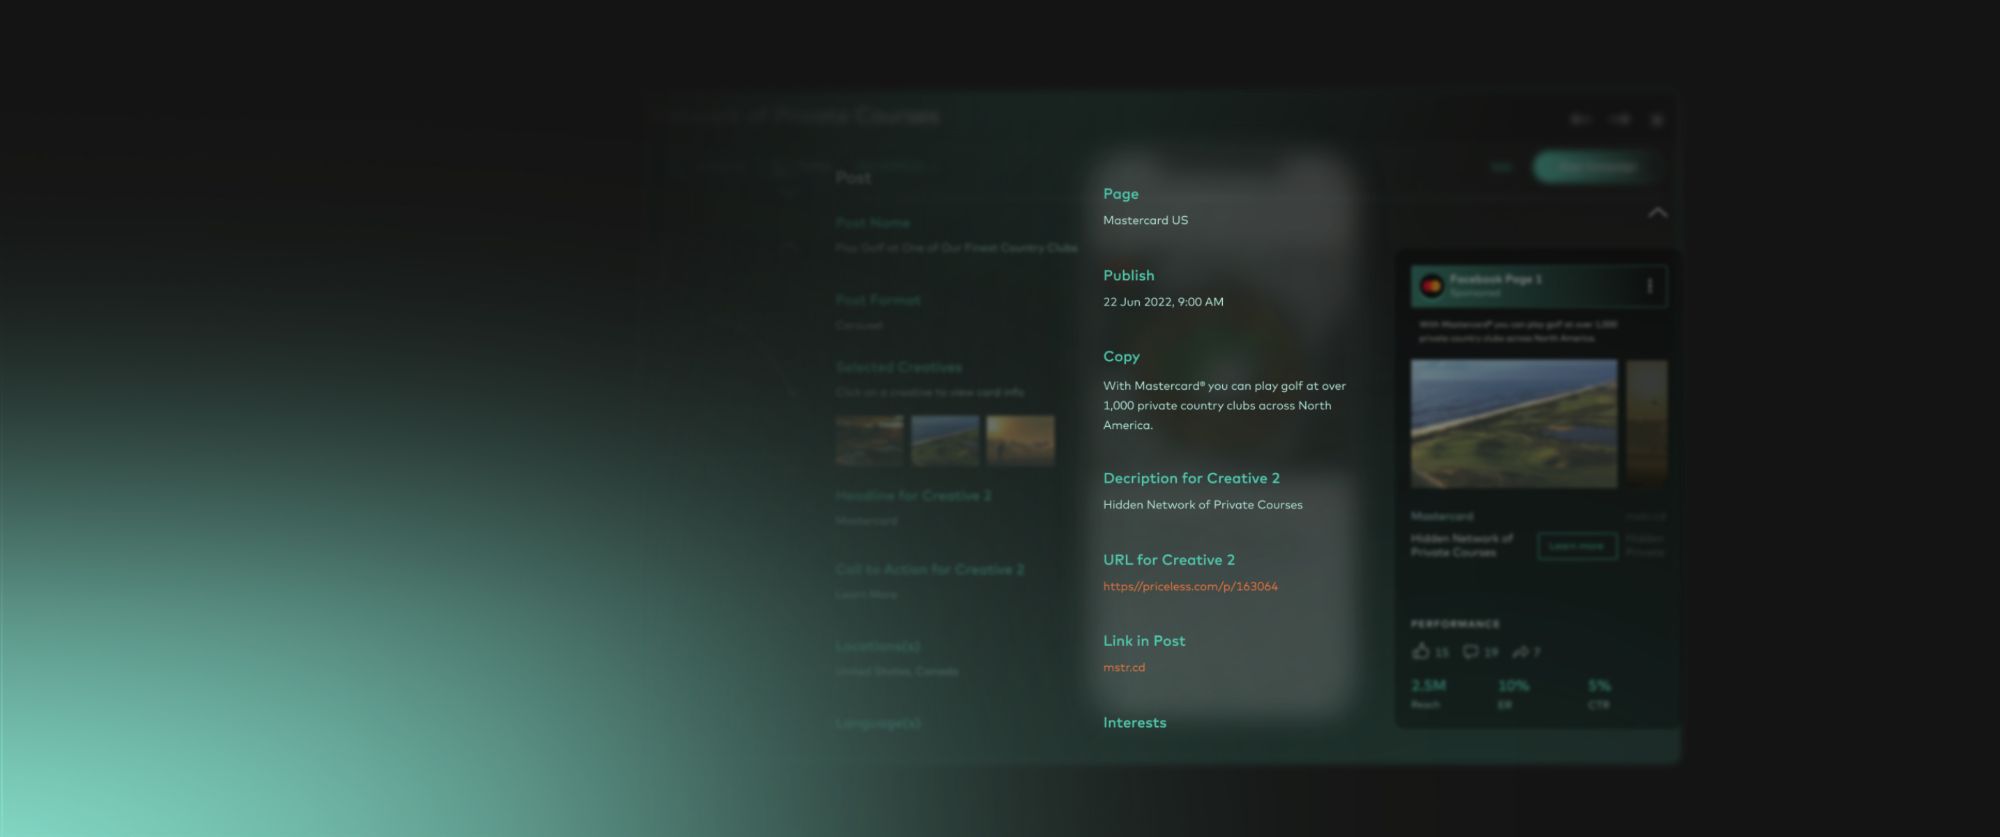The image size is (2000, 837).
Task: Close the post details window
Action: [1657, 120]
